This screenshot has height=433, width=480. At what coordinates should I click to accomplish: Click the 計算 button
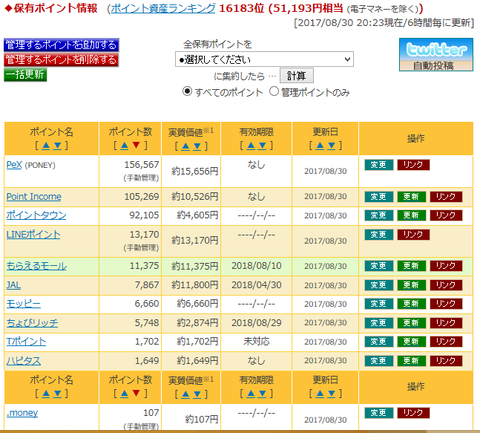click(x=296, y=76)
